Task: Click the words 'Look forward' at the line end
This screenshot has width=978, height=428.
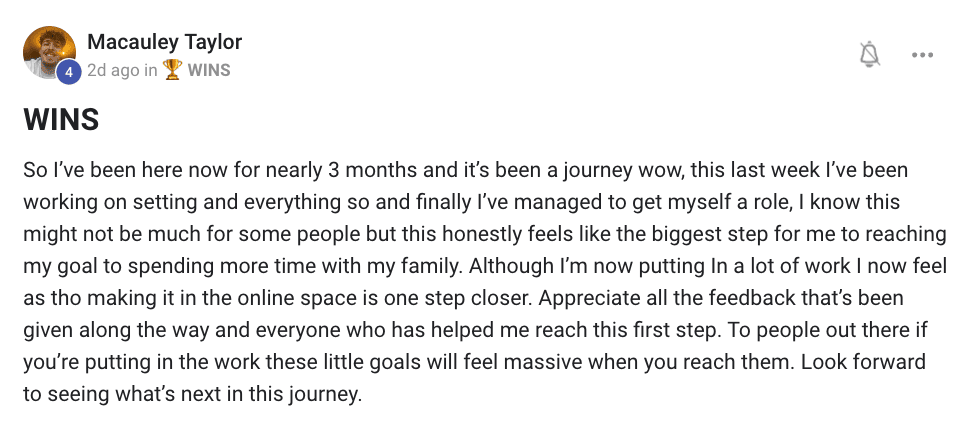Action: point(863,362)
